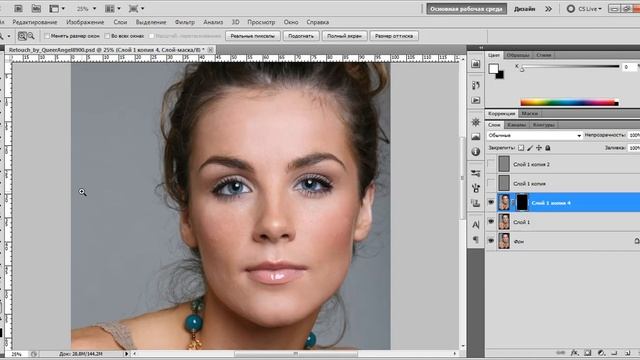Open the 'Редактирование' menu
The height and width of the screenshot is (360, 640).
(x=35, y=22)
